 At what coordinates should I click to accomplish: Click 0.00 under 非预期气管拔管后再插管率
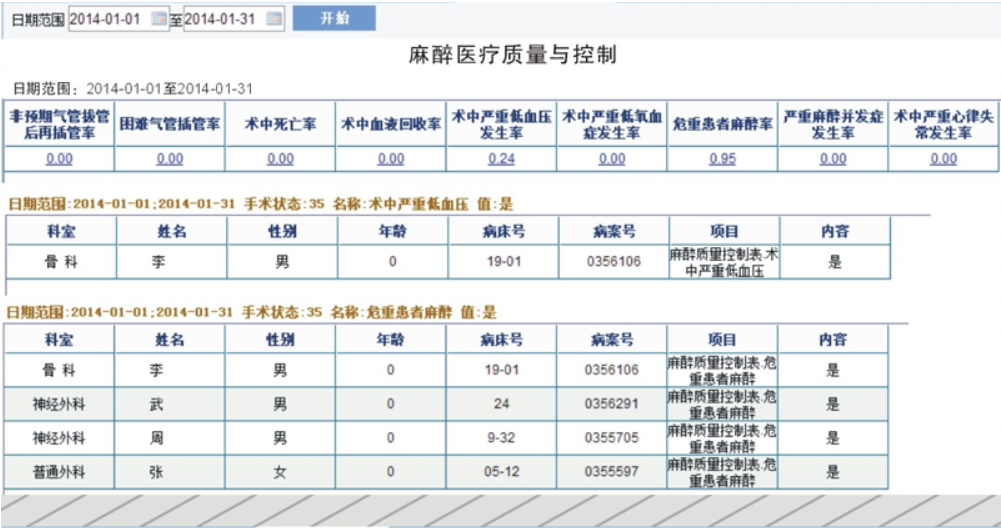59,159
